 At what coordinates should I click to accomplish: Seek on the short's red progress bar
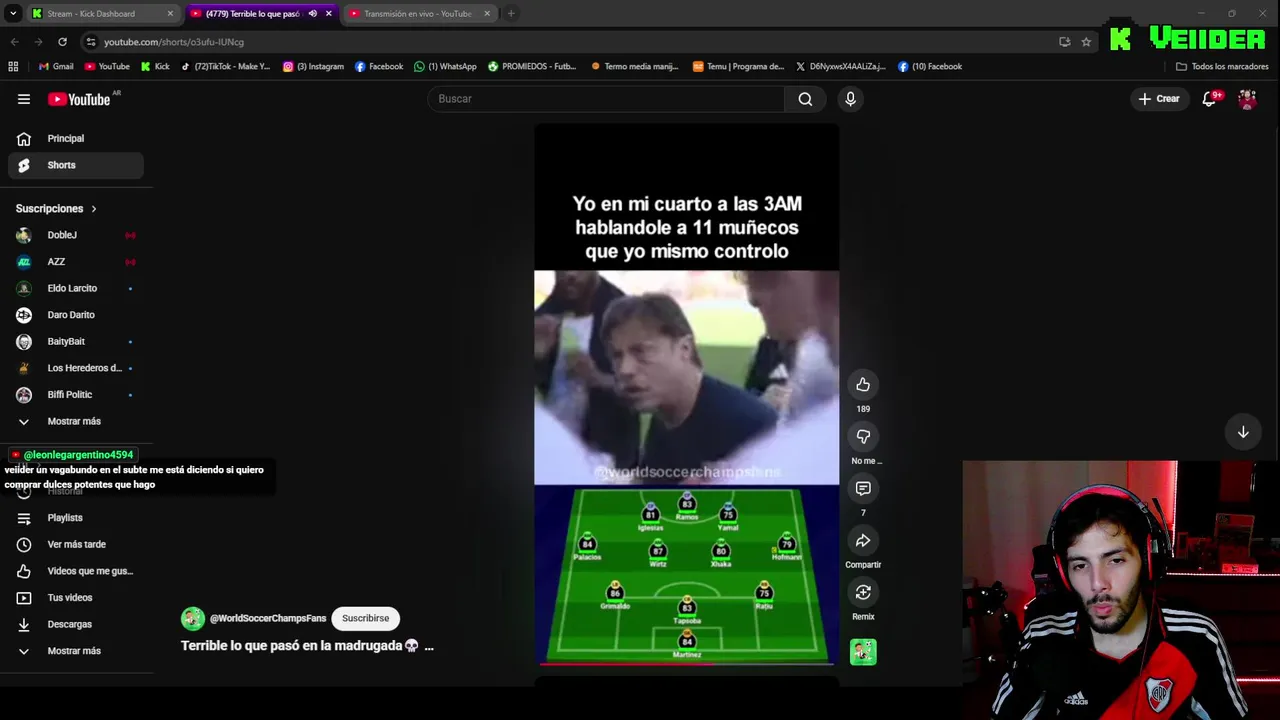pyautogui.click(x=686, y=663)
